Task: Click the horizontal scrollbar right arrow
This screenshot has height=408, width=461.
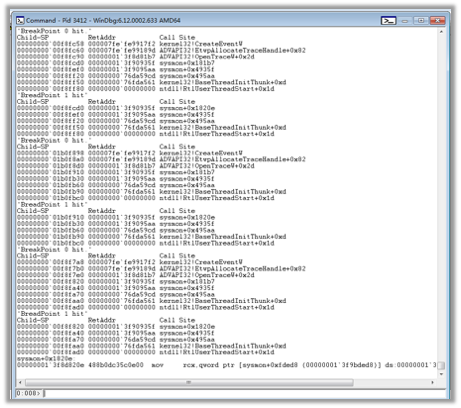Action: tap(433, 382)
